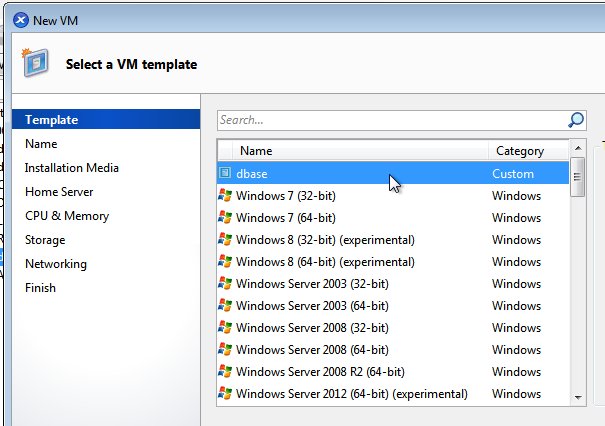Click the Windows Server 2012 flag icon

[225, 393]
